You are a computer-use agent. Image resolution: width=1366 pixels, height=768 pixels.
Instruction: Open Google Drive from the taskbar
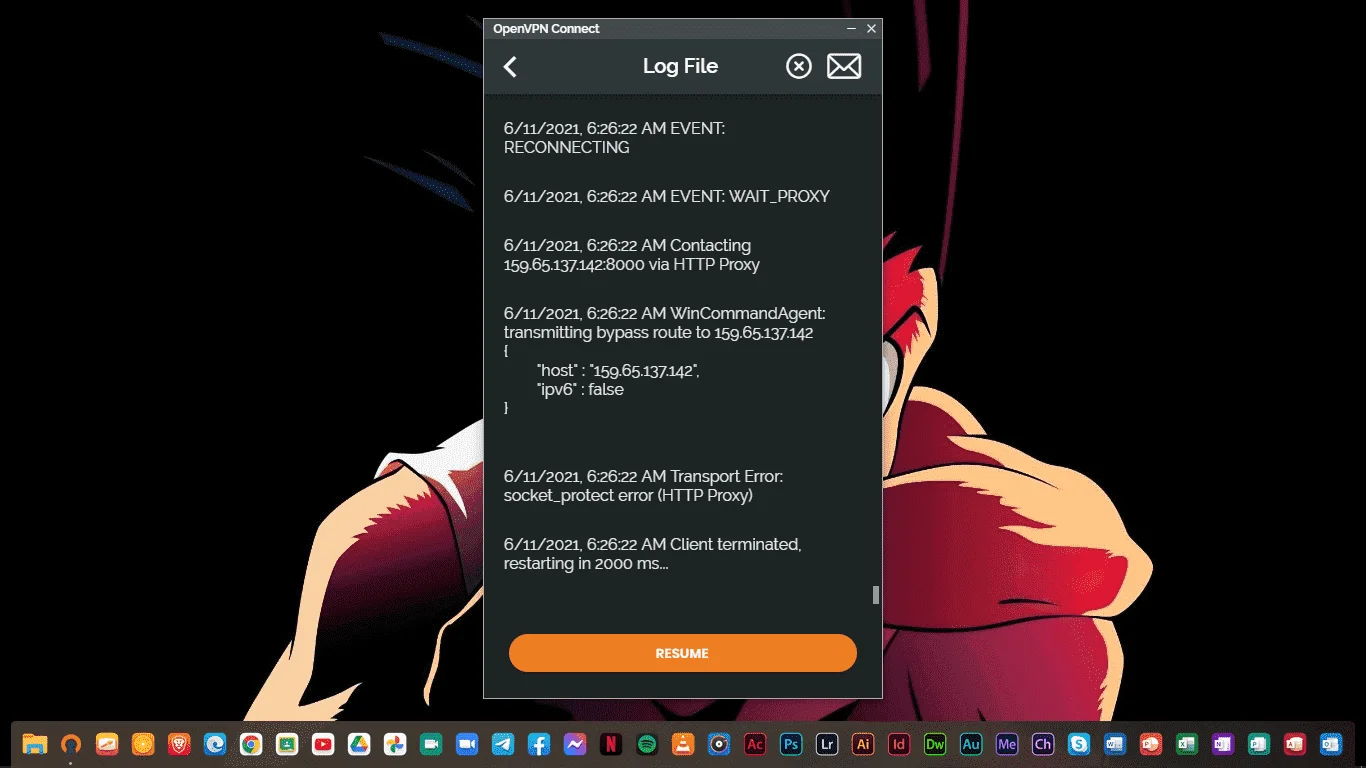[359, 744]
